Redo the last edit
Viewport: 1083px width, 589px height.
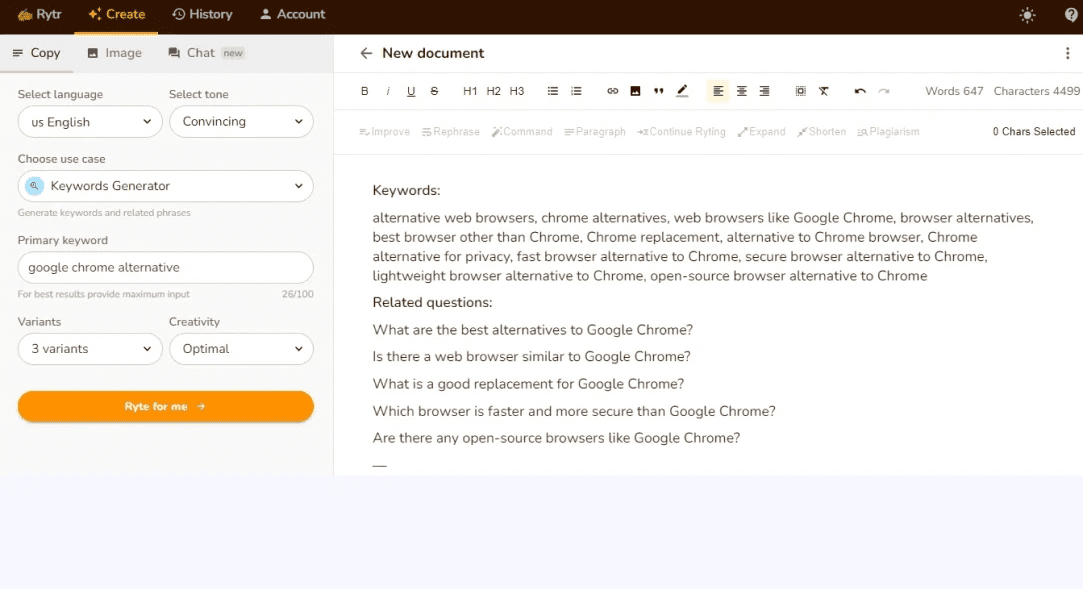click(x=883, y=91)
